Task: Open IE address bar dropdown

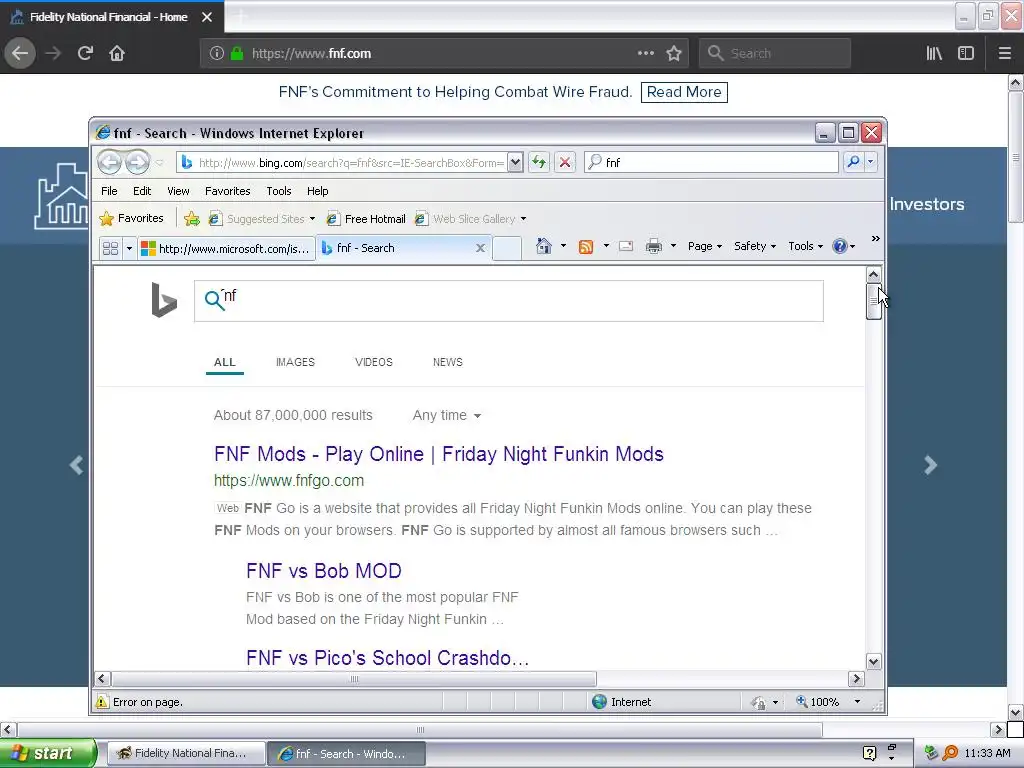Action: tap(515, 162)
